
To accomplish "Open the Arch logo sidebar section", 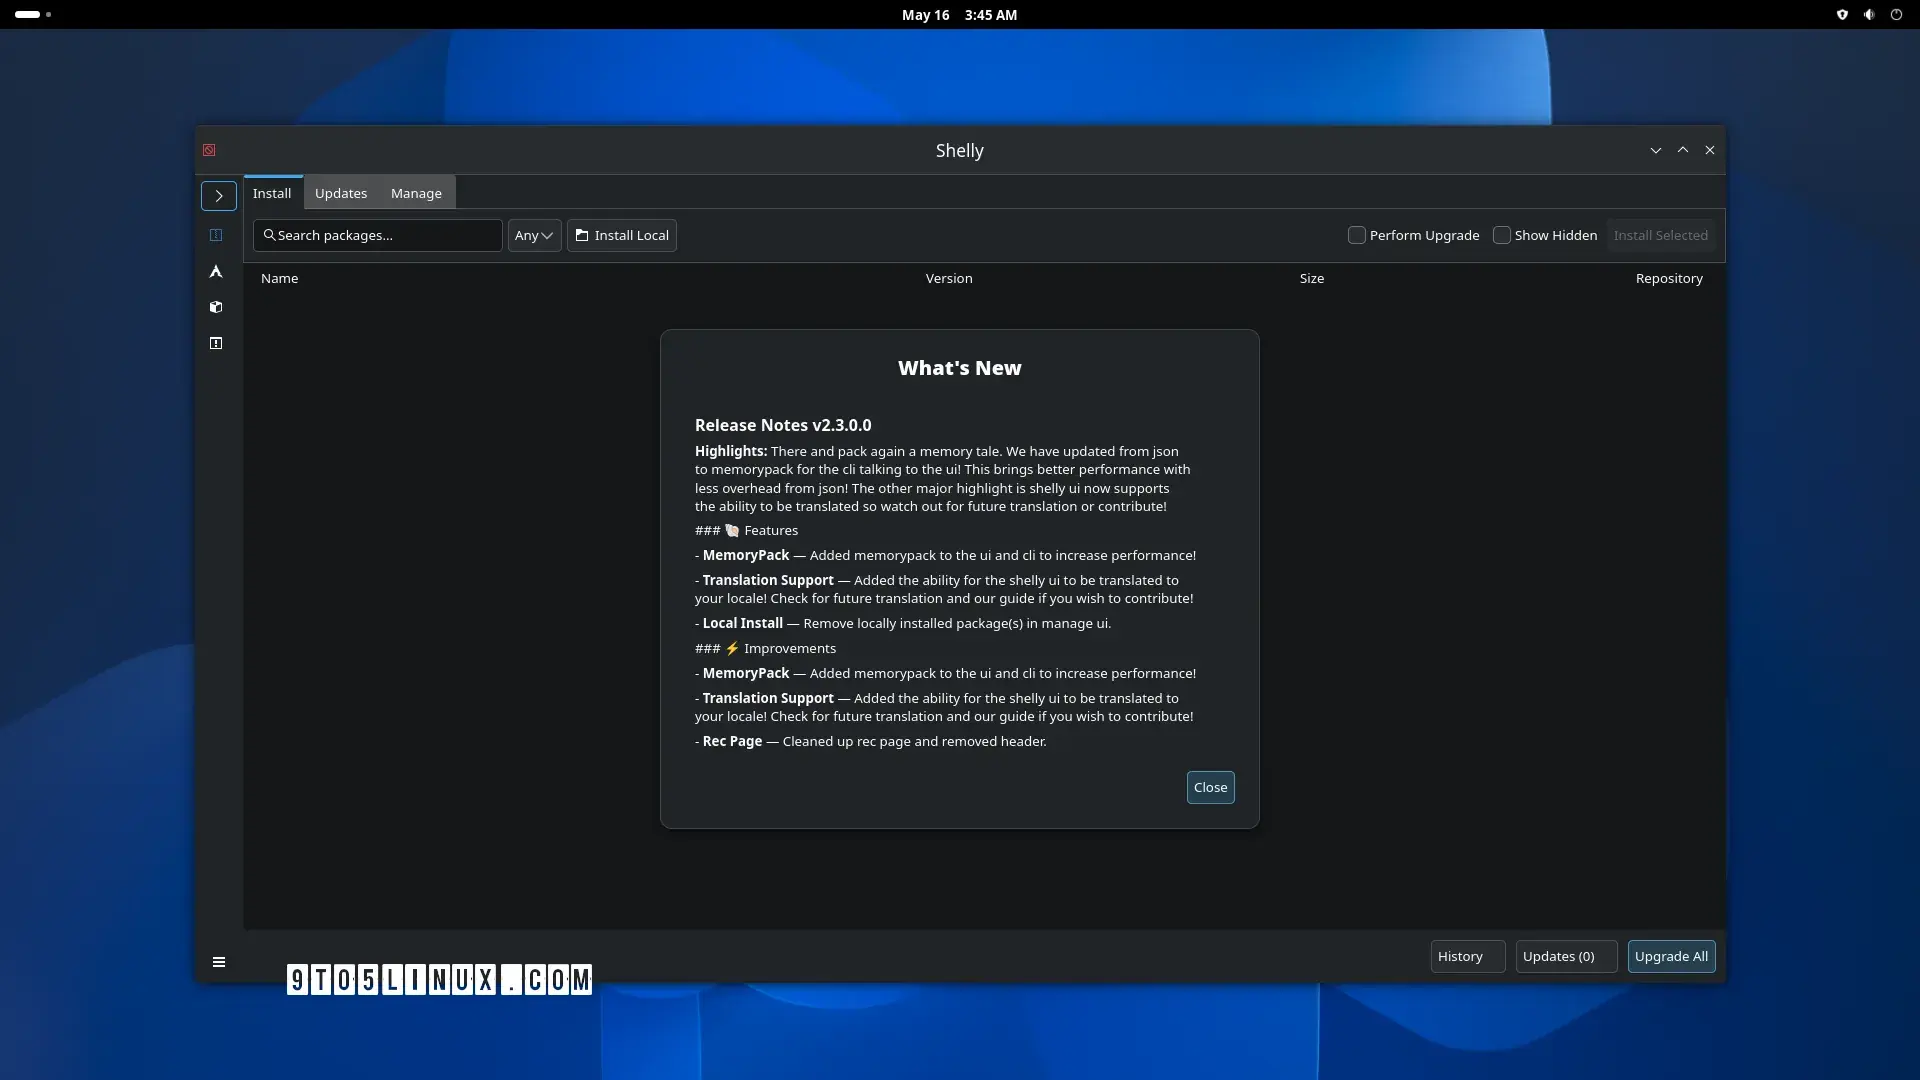I will 216,271.
